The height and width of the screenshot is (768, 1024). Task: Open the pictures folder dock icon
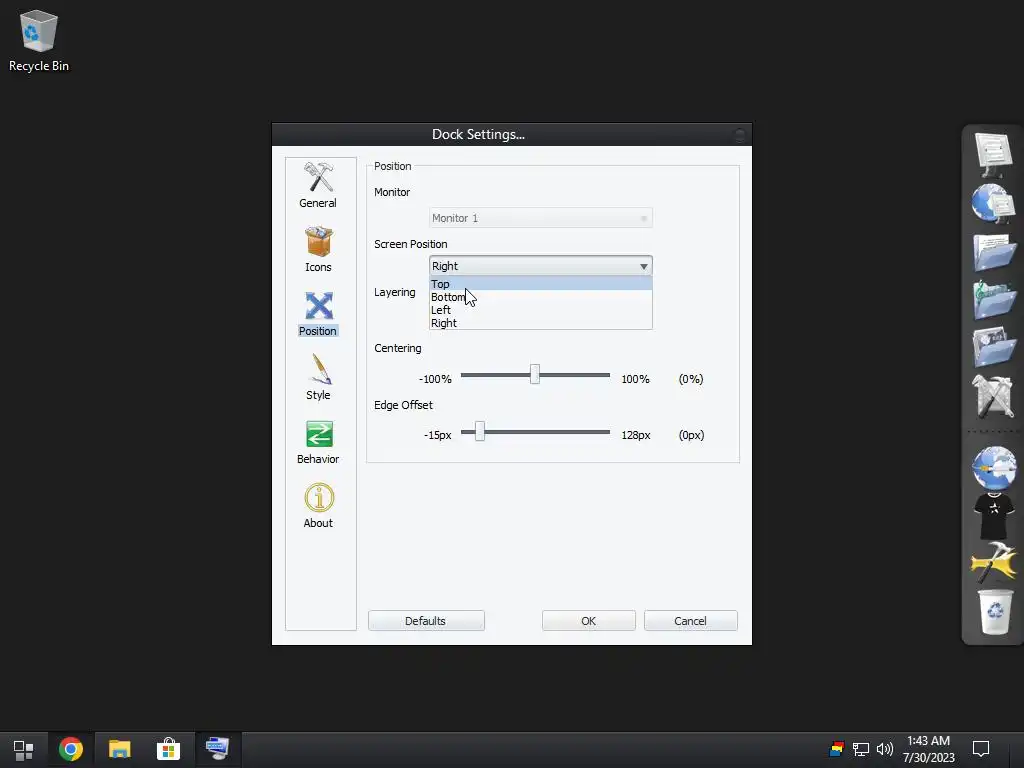(x=993, y=347)
